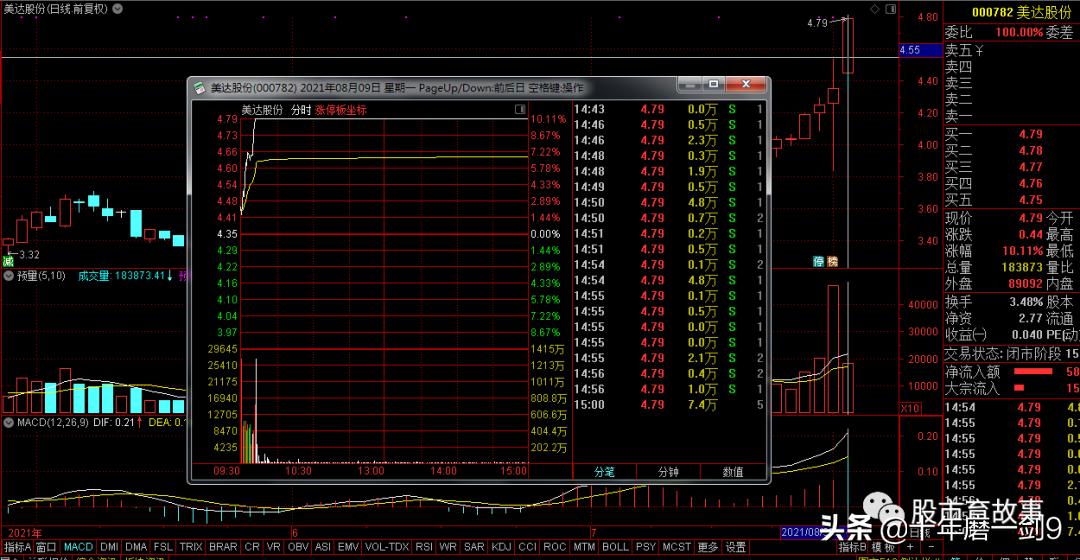1080x560 pixels.
Task: Click the 000782 美达股份 stock name header
Action: click(x=1010, y=11)
